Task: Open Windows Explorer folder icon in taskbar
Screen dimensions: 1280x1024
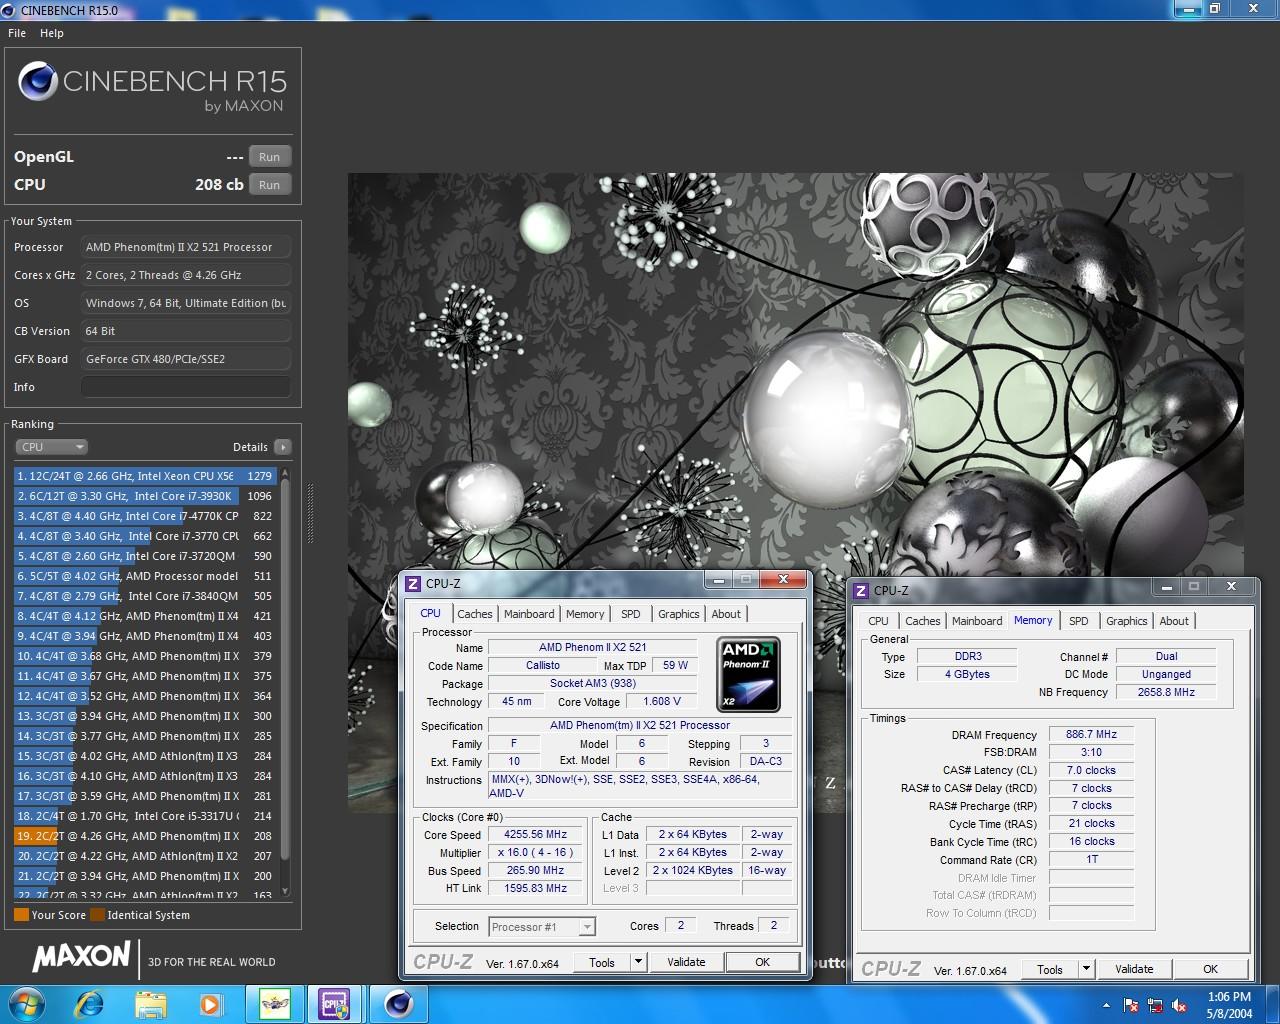Action: [x=151, y=1004]
